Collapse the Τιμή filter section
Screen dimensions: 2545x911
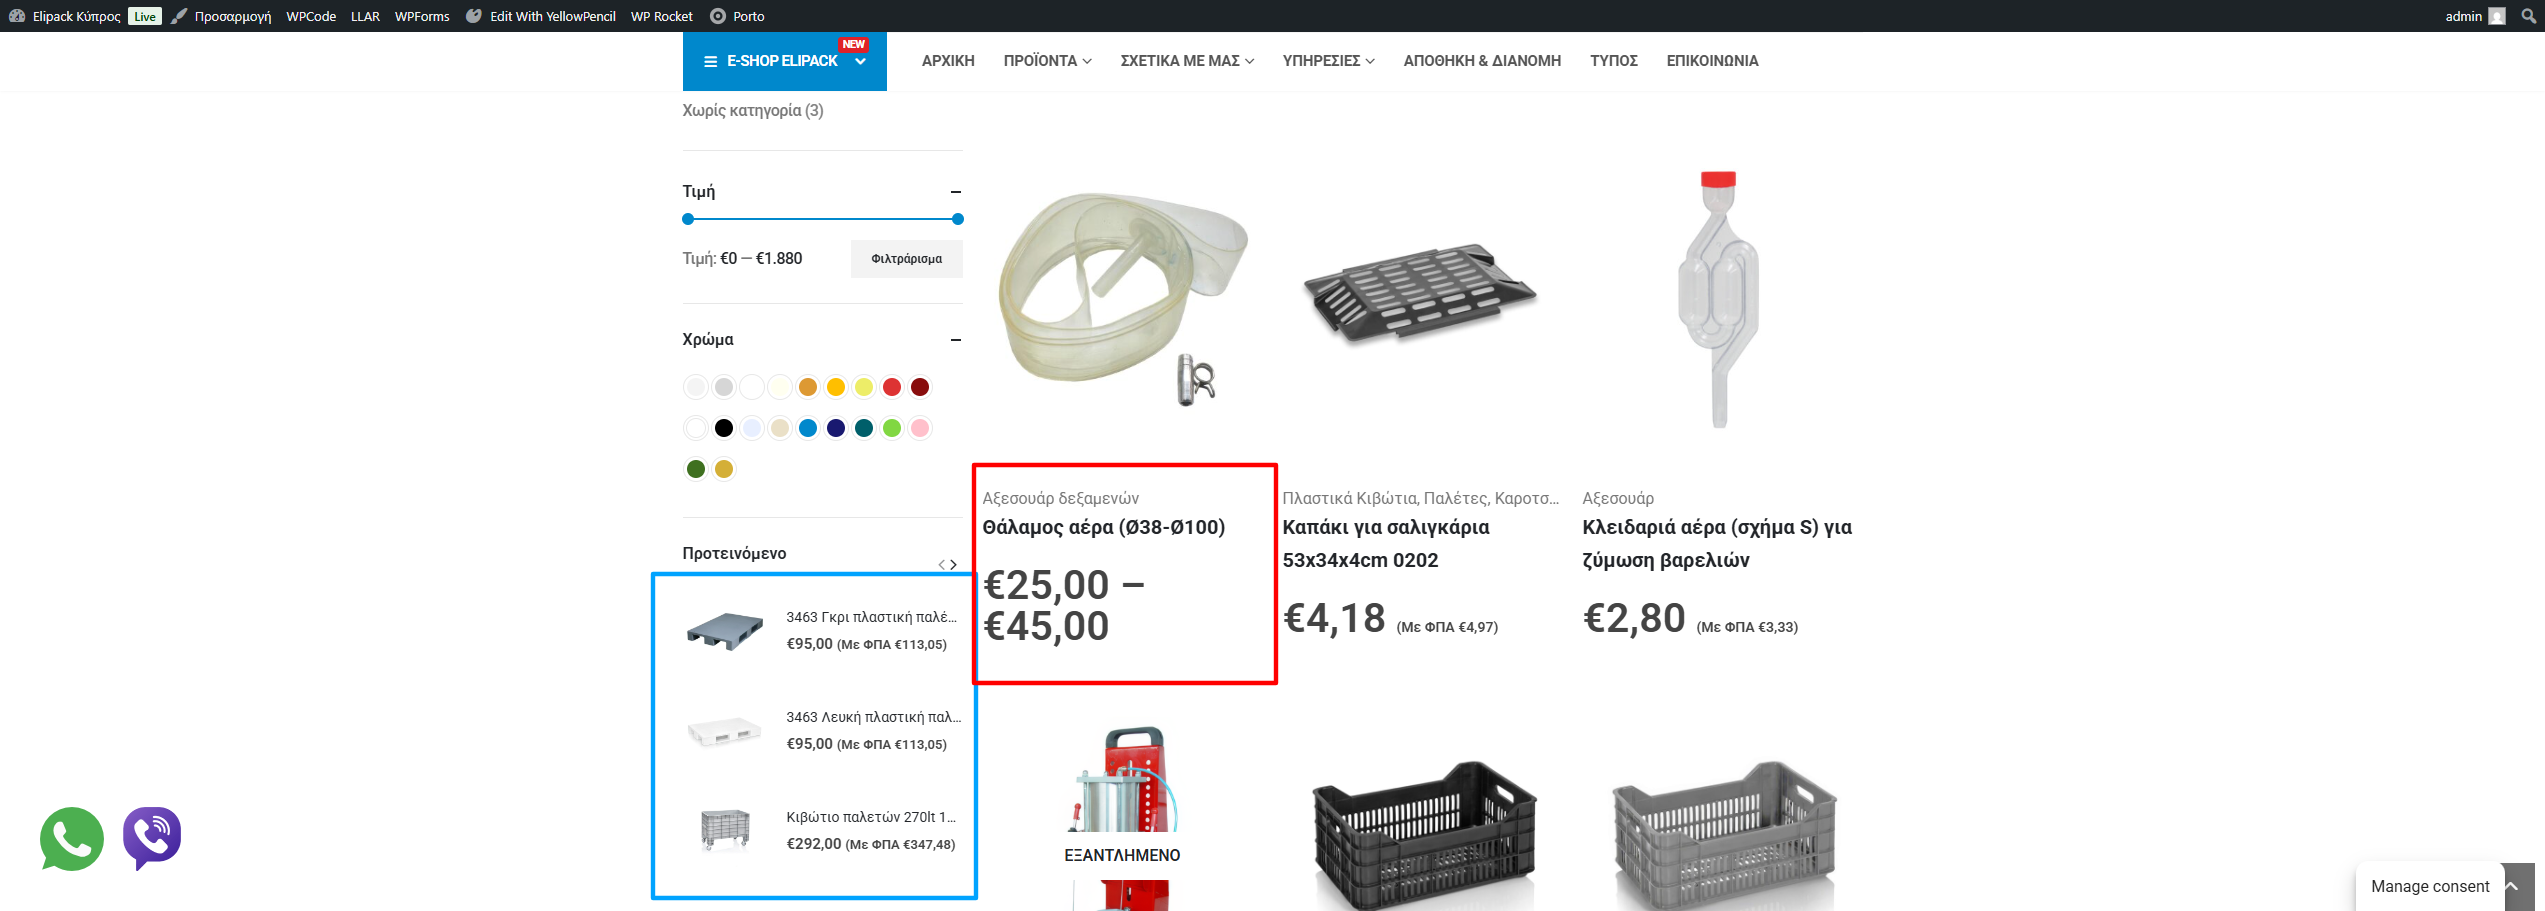pyautogui.click(x=956, y=192)
